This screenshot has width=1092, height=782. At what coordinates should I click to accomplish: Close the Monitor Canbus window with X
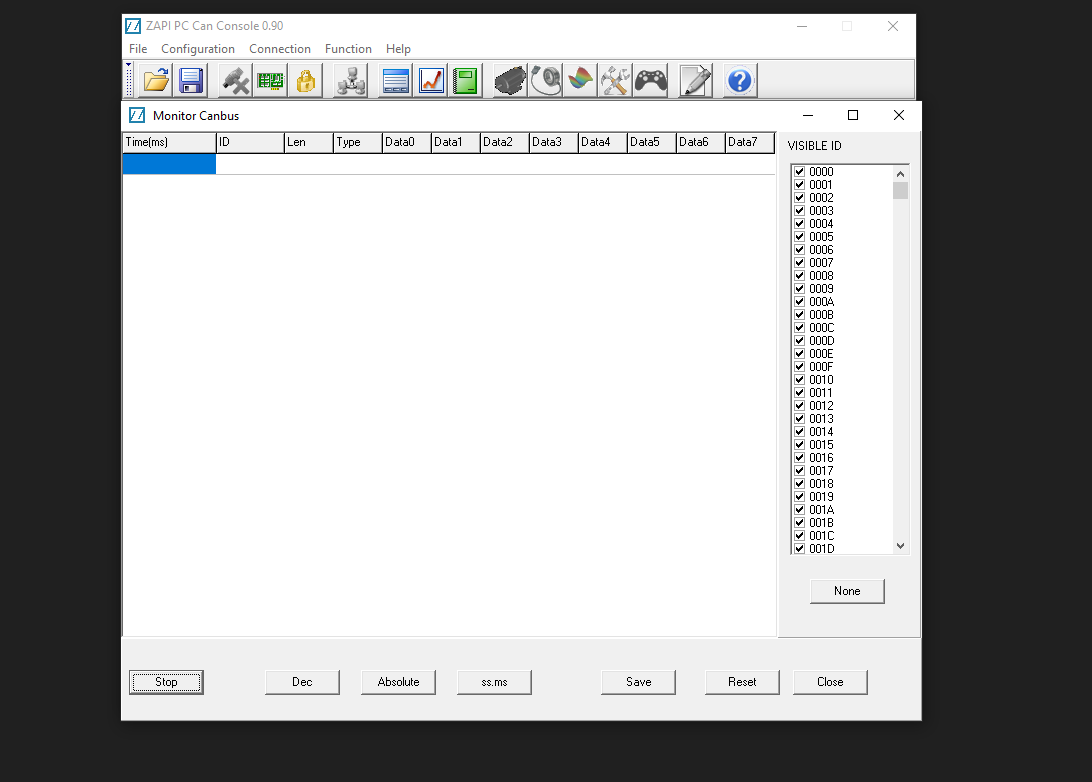click(898, 115)
